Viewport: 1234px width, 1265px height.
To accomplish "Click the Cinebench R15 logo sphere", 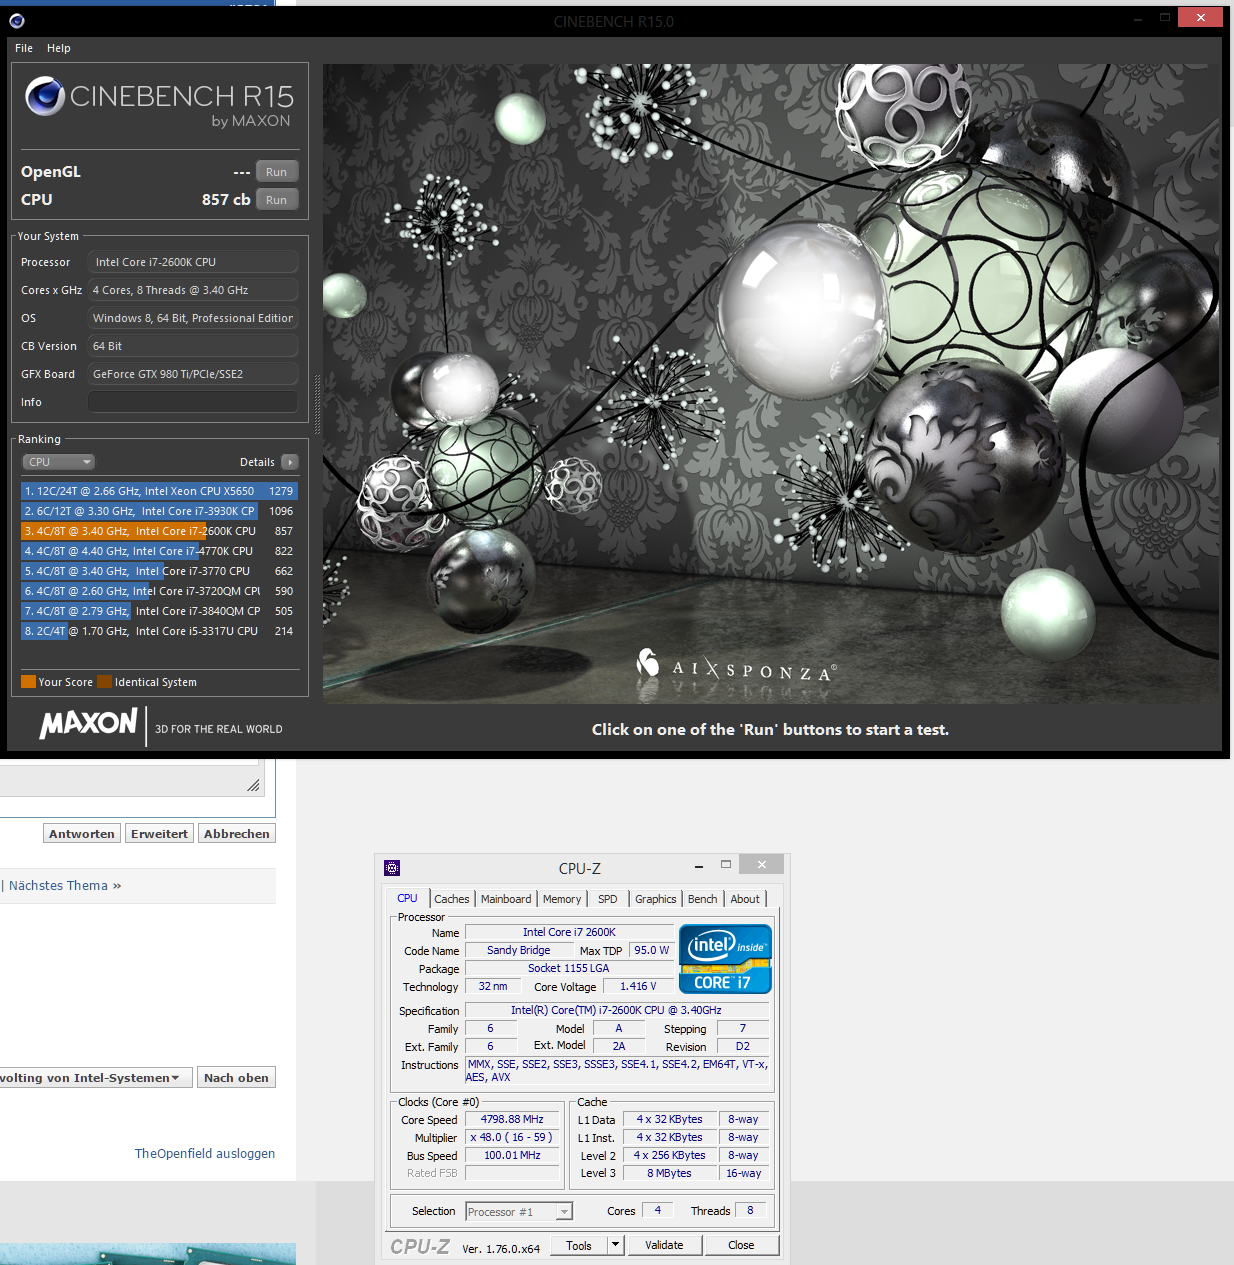I will click(46, 97).
